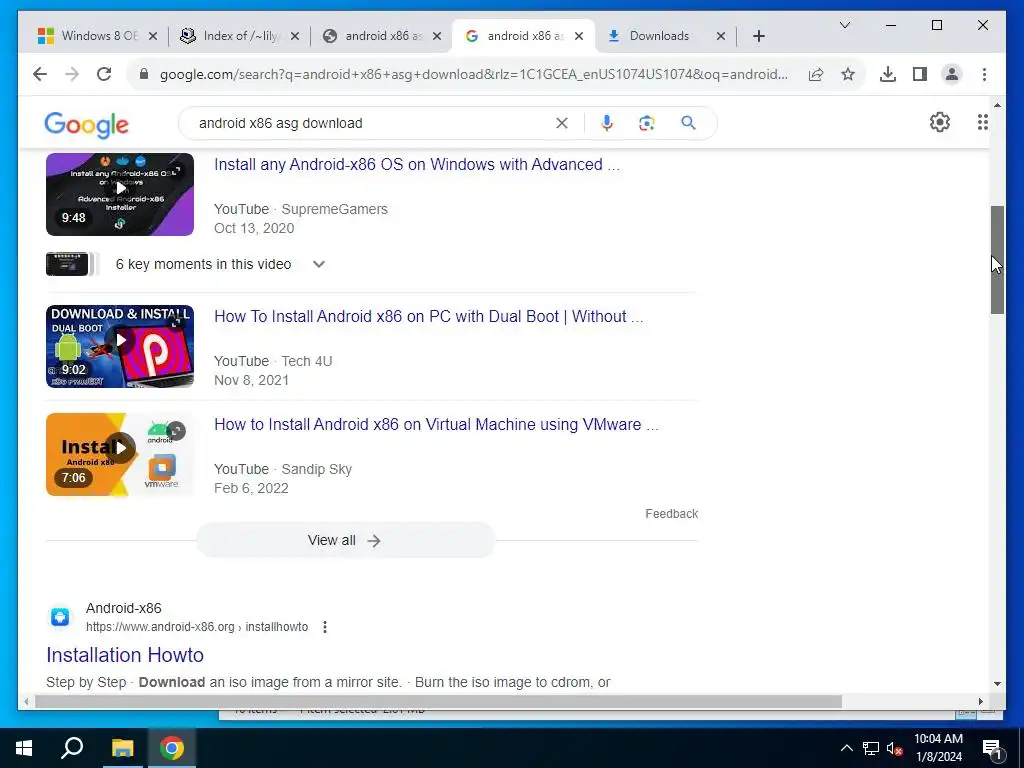Open Windows taskbar search
Viewport: 1024px width, 768px height.
[x=72, y=748]
